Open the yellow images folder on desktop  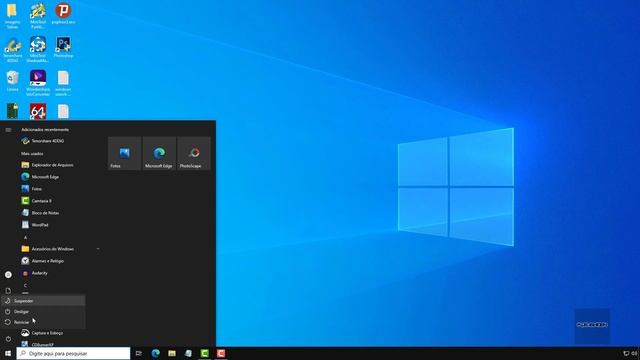(12, 16)
